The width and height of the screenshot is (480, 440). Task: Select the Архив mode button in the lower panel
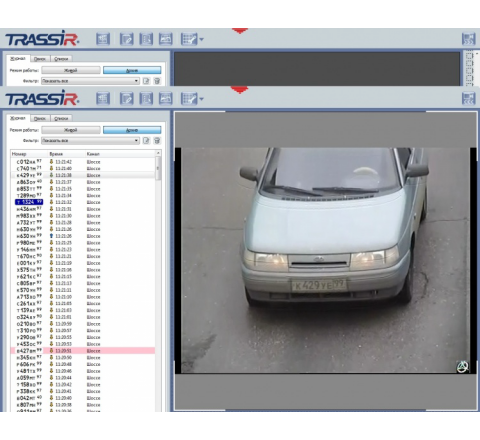[132, 130]
